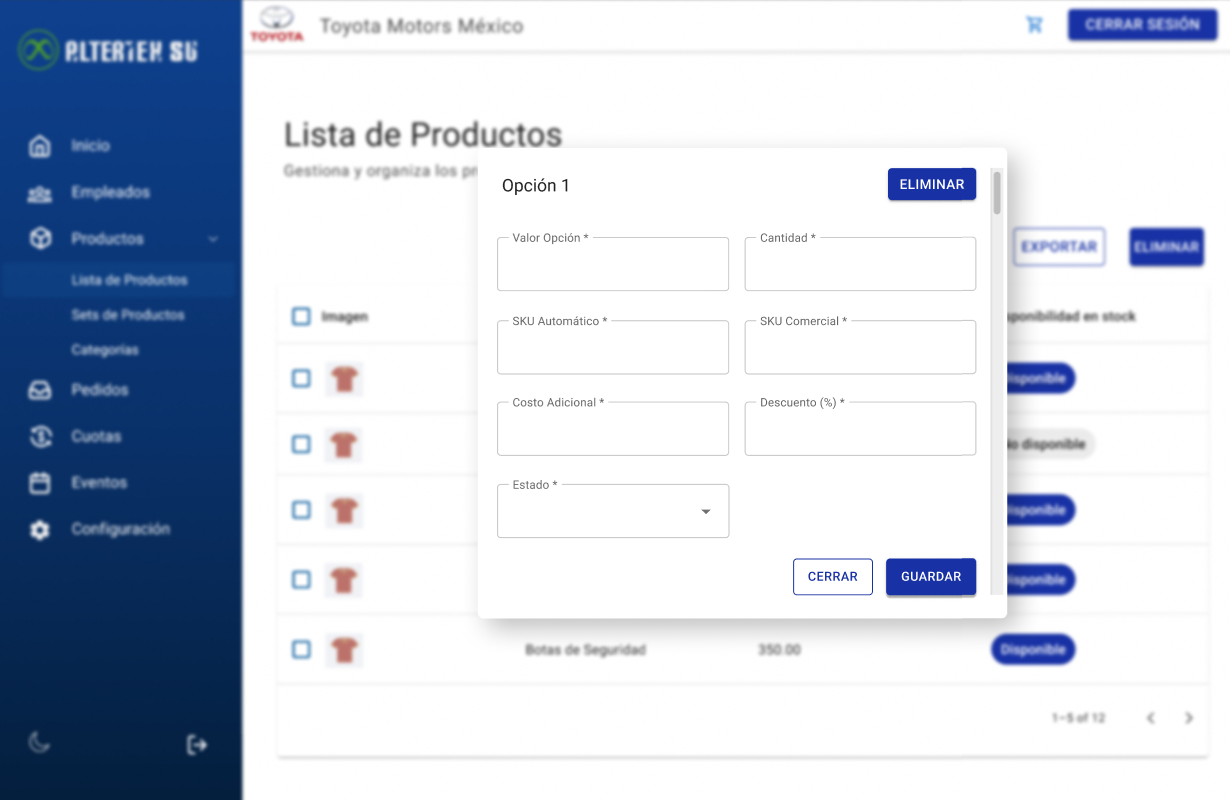The height and width of the screenshot is (800, 1230).
Task: Click the GUARDAR button
Action: click(x=931, y=577)
